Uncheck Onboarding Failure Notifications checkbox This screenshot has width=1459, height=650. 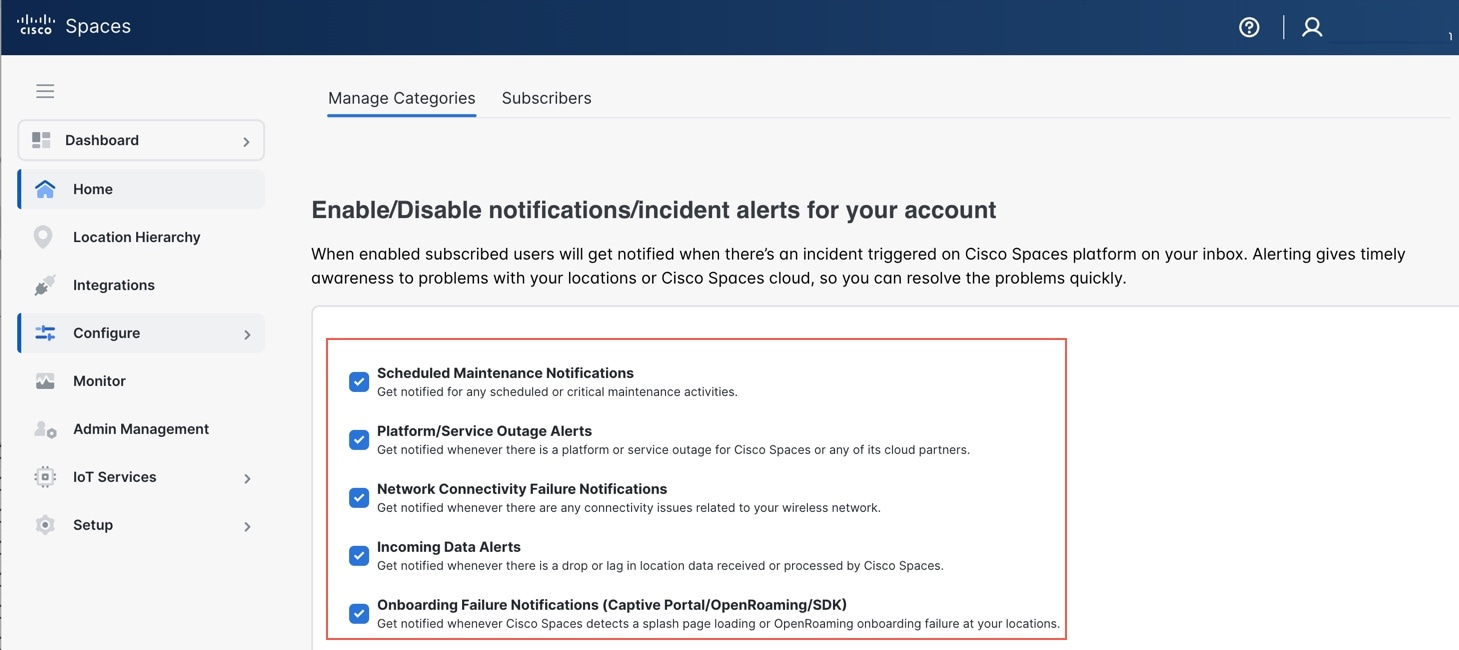coord(359,614)
